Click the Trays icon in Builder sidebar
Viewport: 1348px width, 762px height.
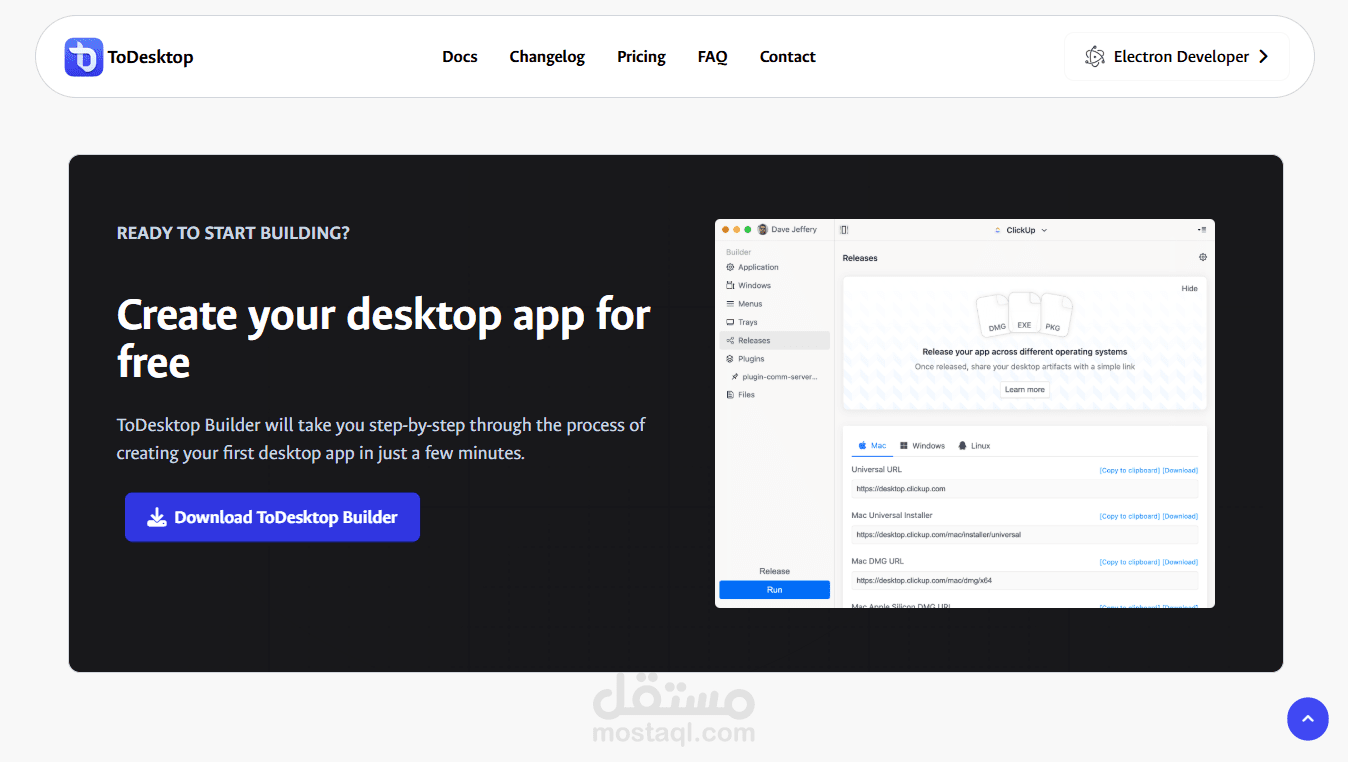coord(730,322)
